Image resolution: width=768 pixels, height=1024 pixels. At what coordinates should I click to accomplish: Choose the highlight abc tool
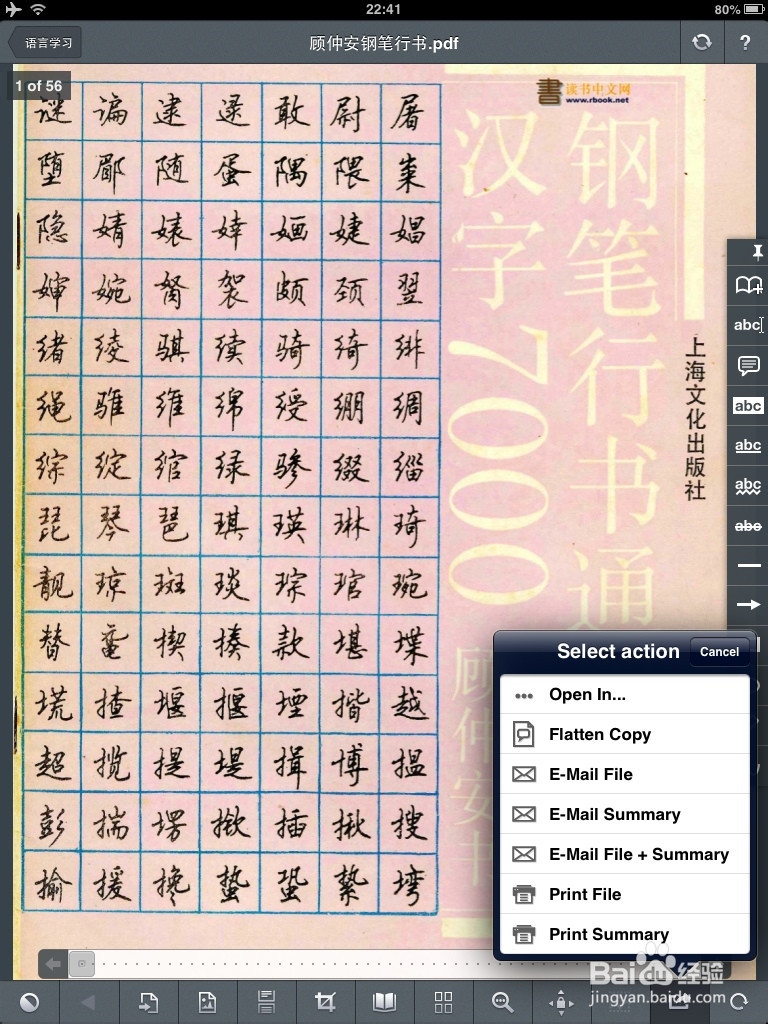click(x=748, y=406)
